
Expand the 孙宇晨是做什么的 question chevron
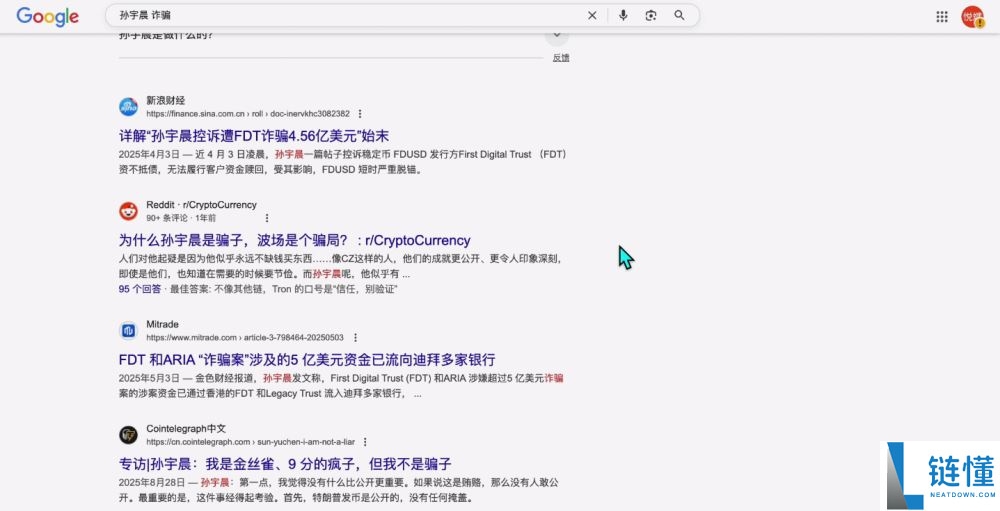tap(557, 35)
